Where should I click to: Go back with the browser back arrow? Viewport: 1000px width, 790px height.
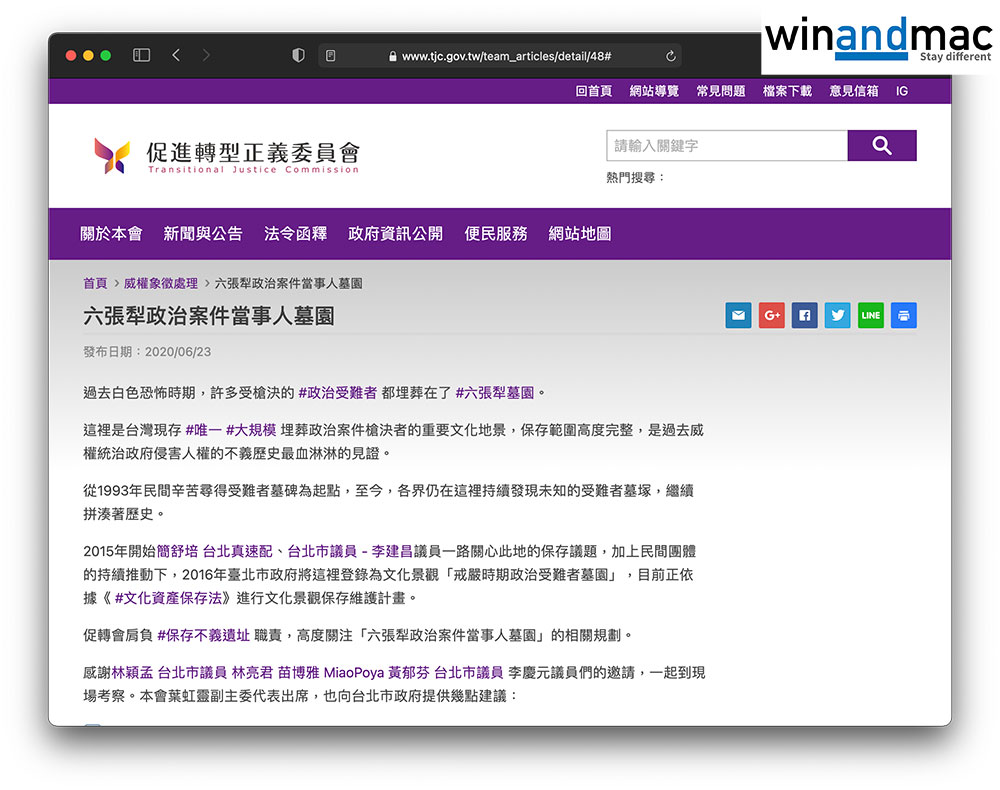176,56
